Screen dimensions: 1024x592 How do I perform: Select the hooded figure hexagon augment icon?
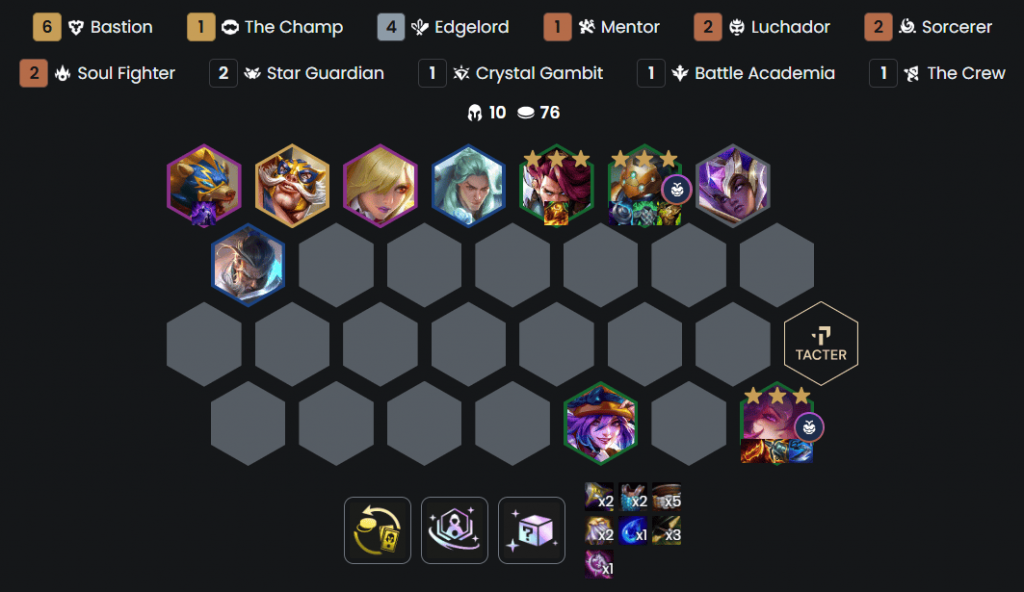pyautogui.click(x=455, y=530)
